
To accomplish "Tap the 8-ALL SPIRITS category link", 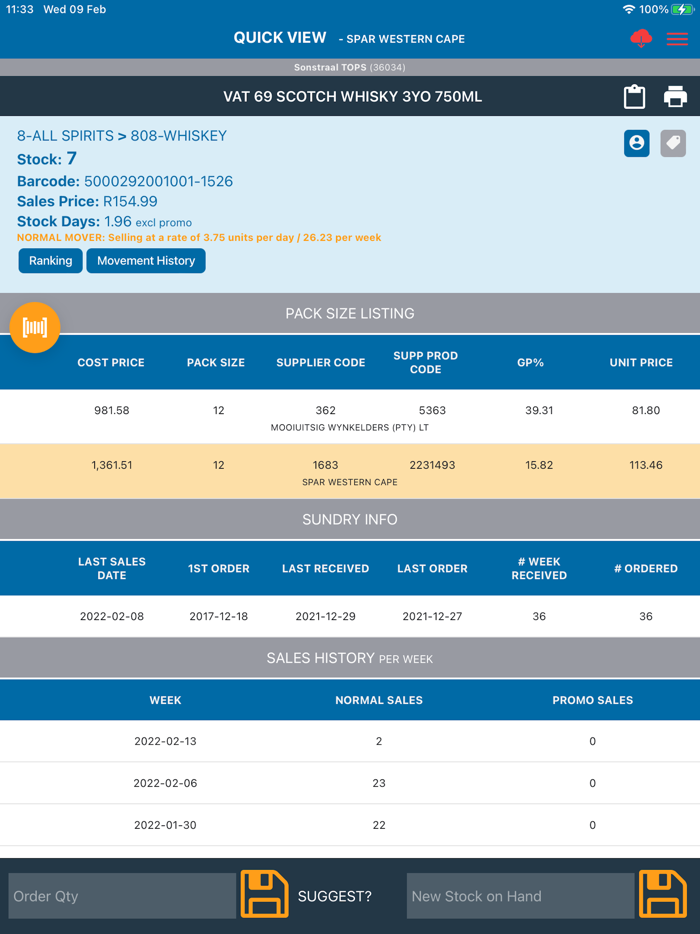I will (65, 136).
